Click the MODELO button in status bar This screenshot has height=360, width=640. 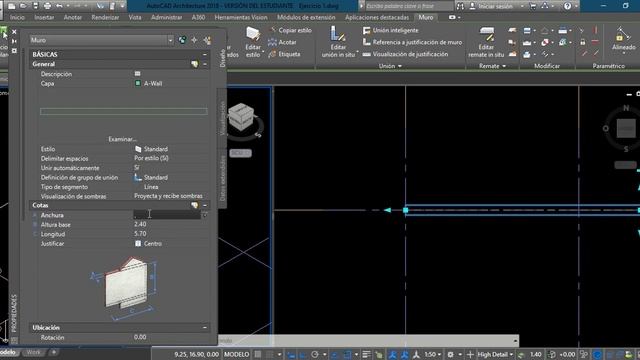(x=236, y=354)
